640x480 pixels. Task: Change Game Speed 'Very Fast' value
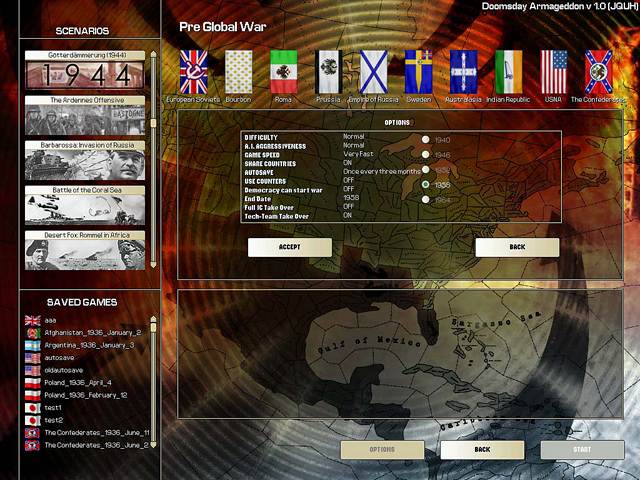(x=358, y=154)
